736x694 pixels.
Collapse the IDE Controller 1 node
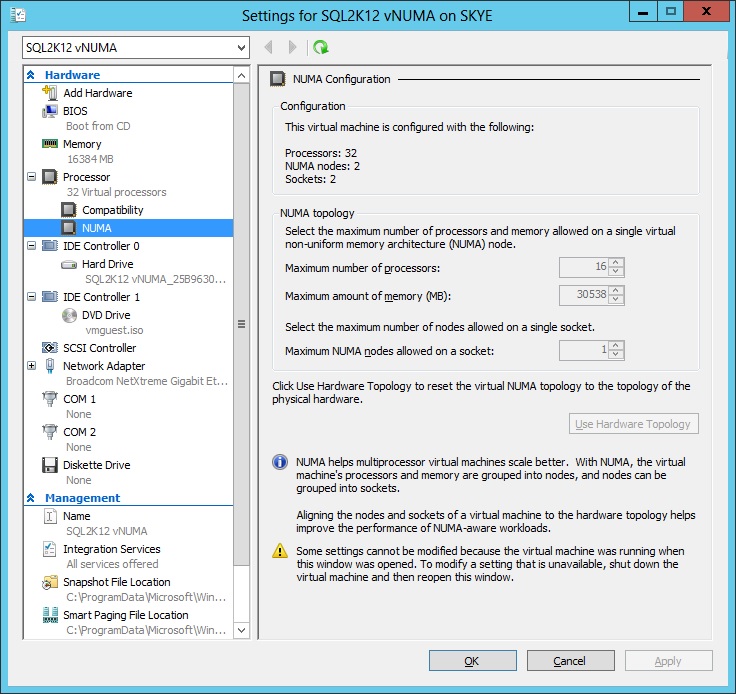pos(31,297)
